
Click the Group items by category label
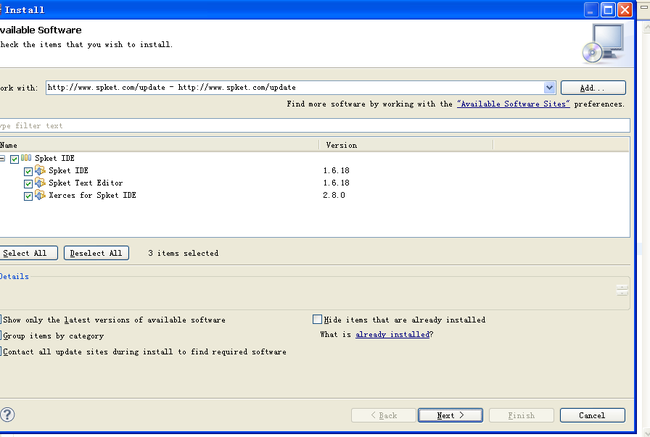coord(53,336)
